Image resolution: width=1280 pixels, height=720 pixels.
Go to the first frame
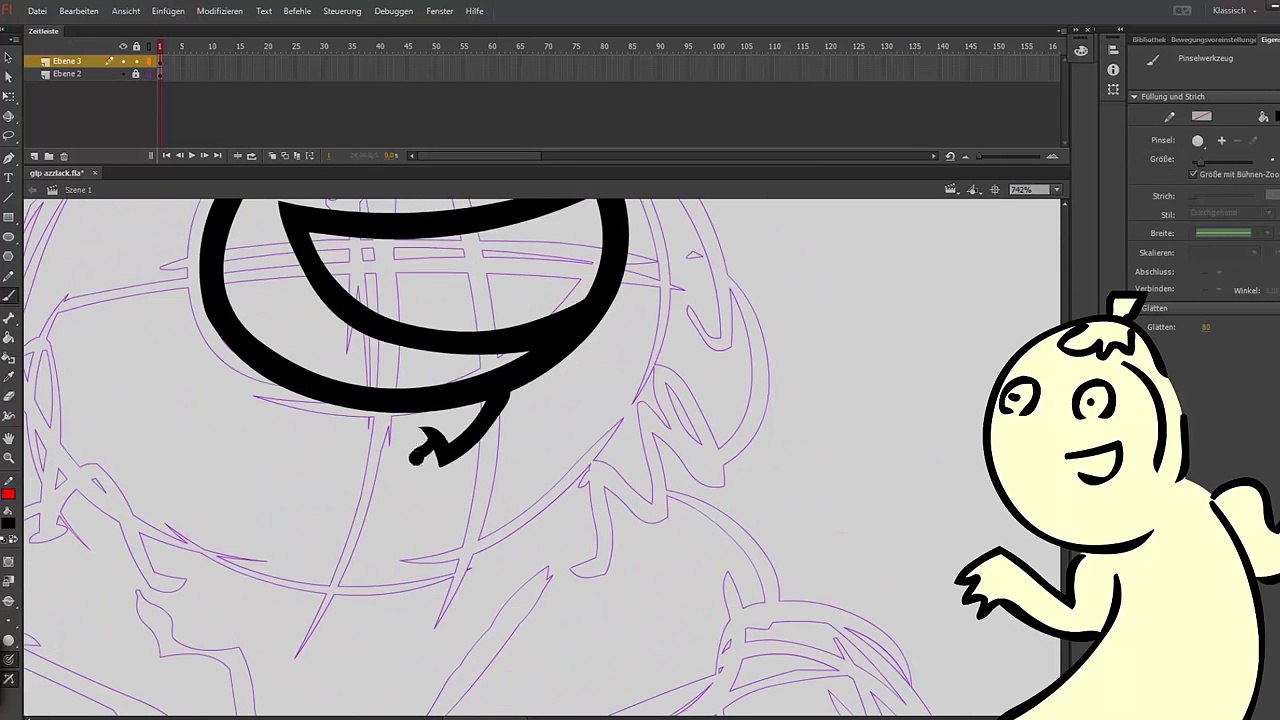tap(166, 156)
